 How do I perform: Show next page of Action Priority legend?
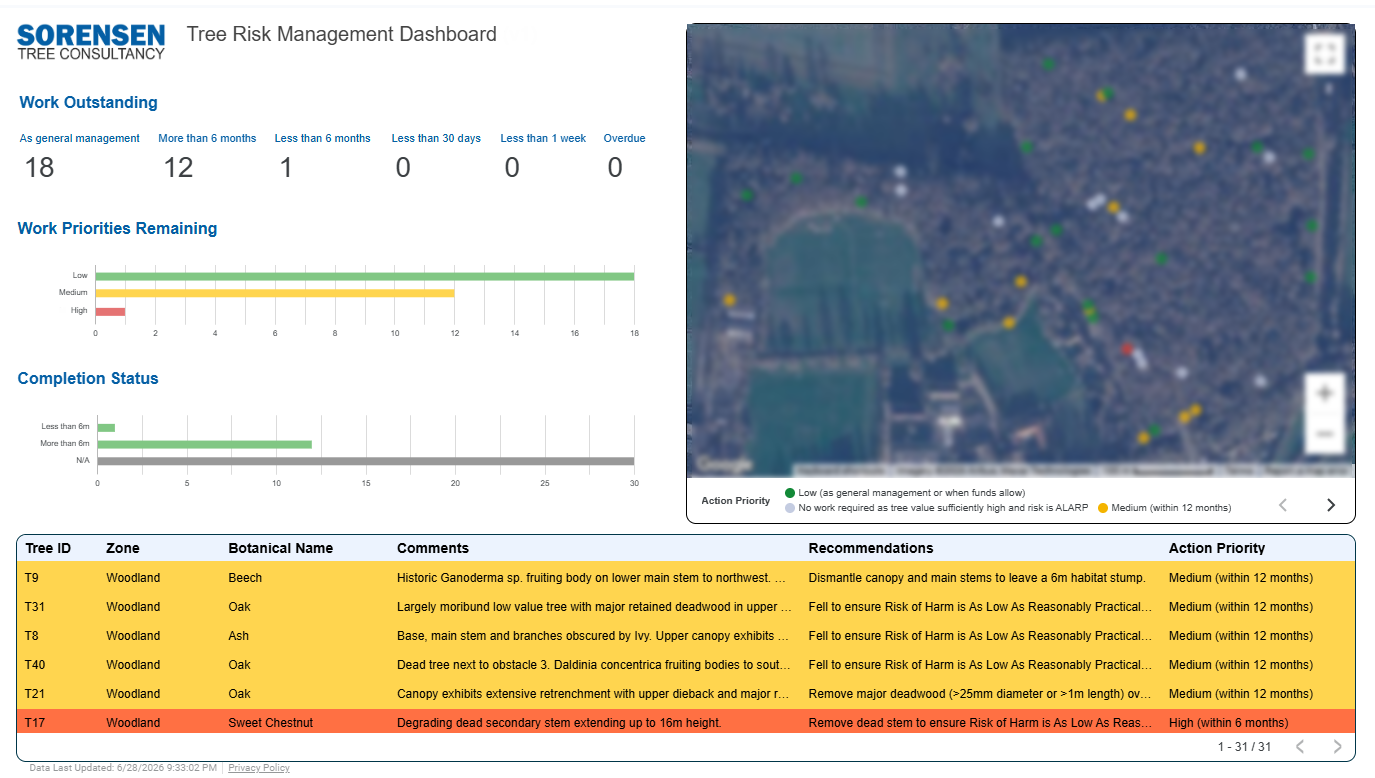[1331, 505]
